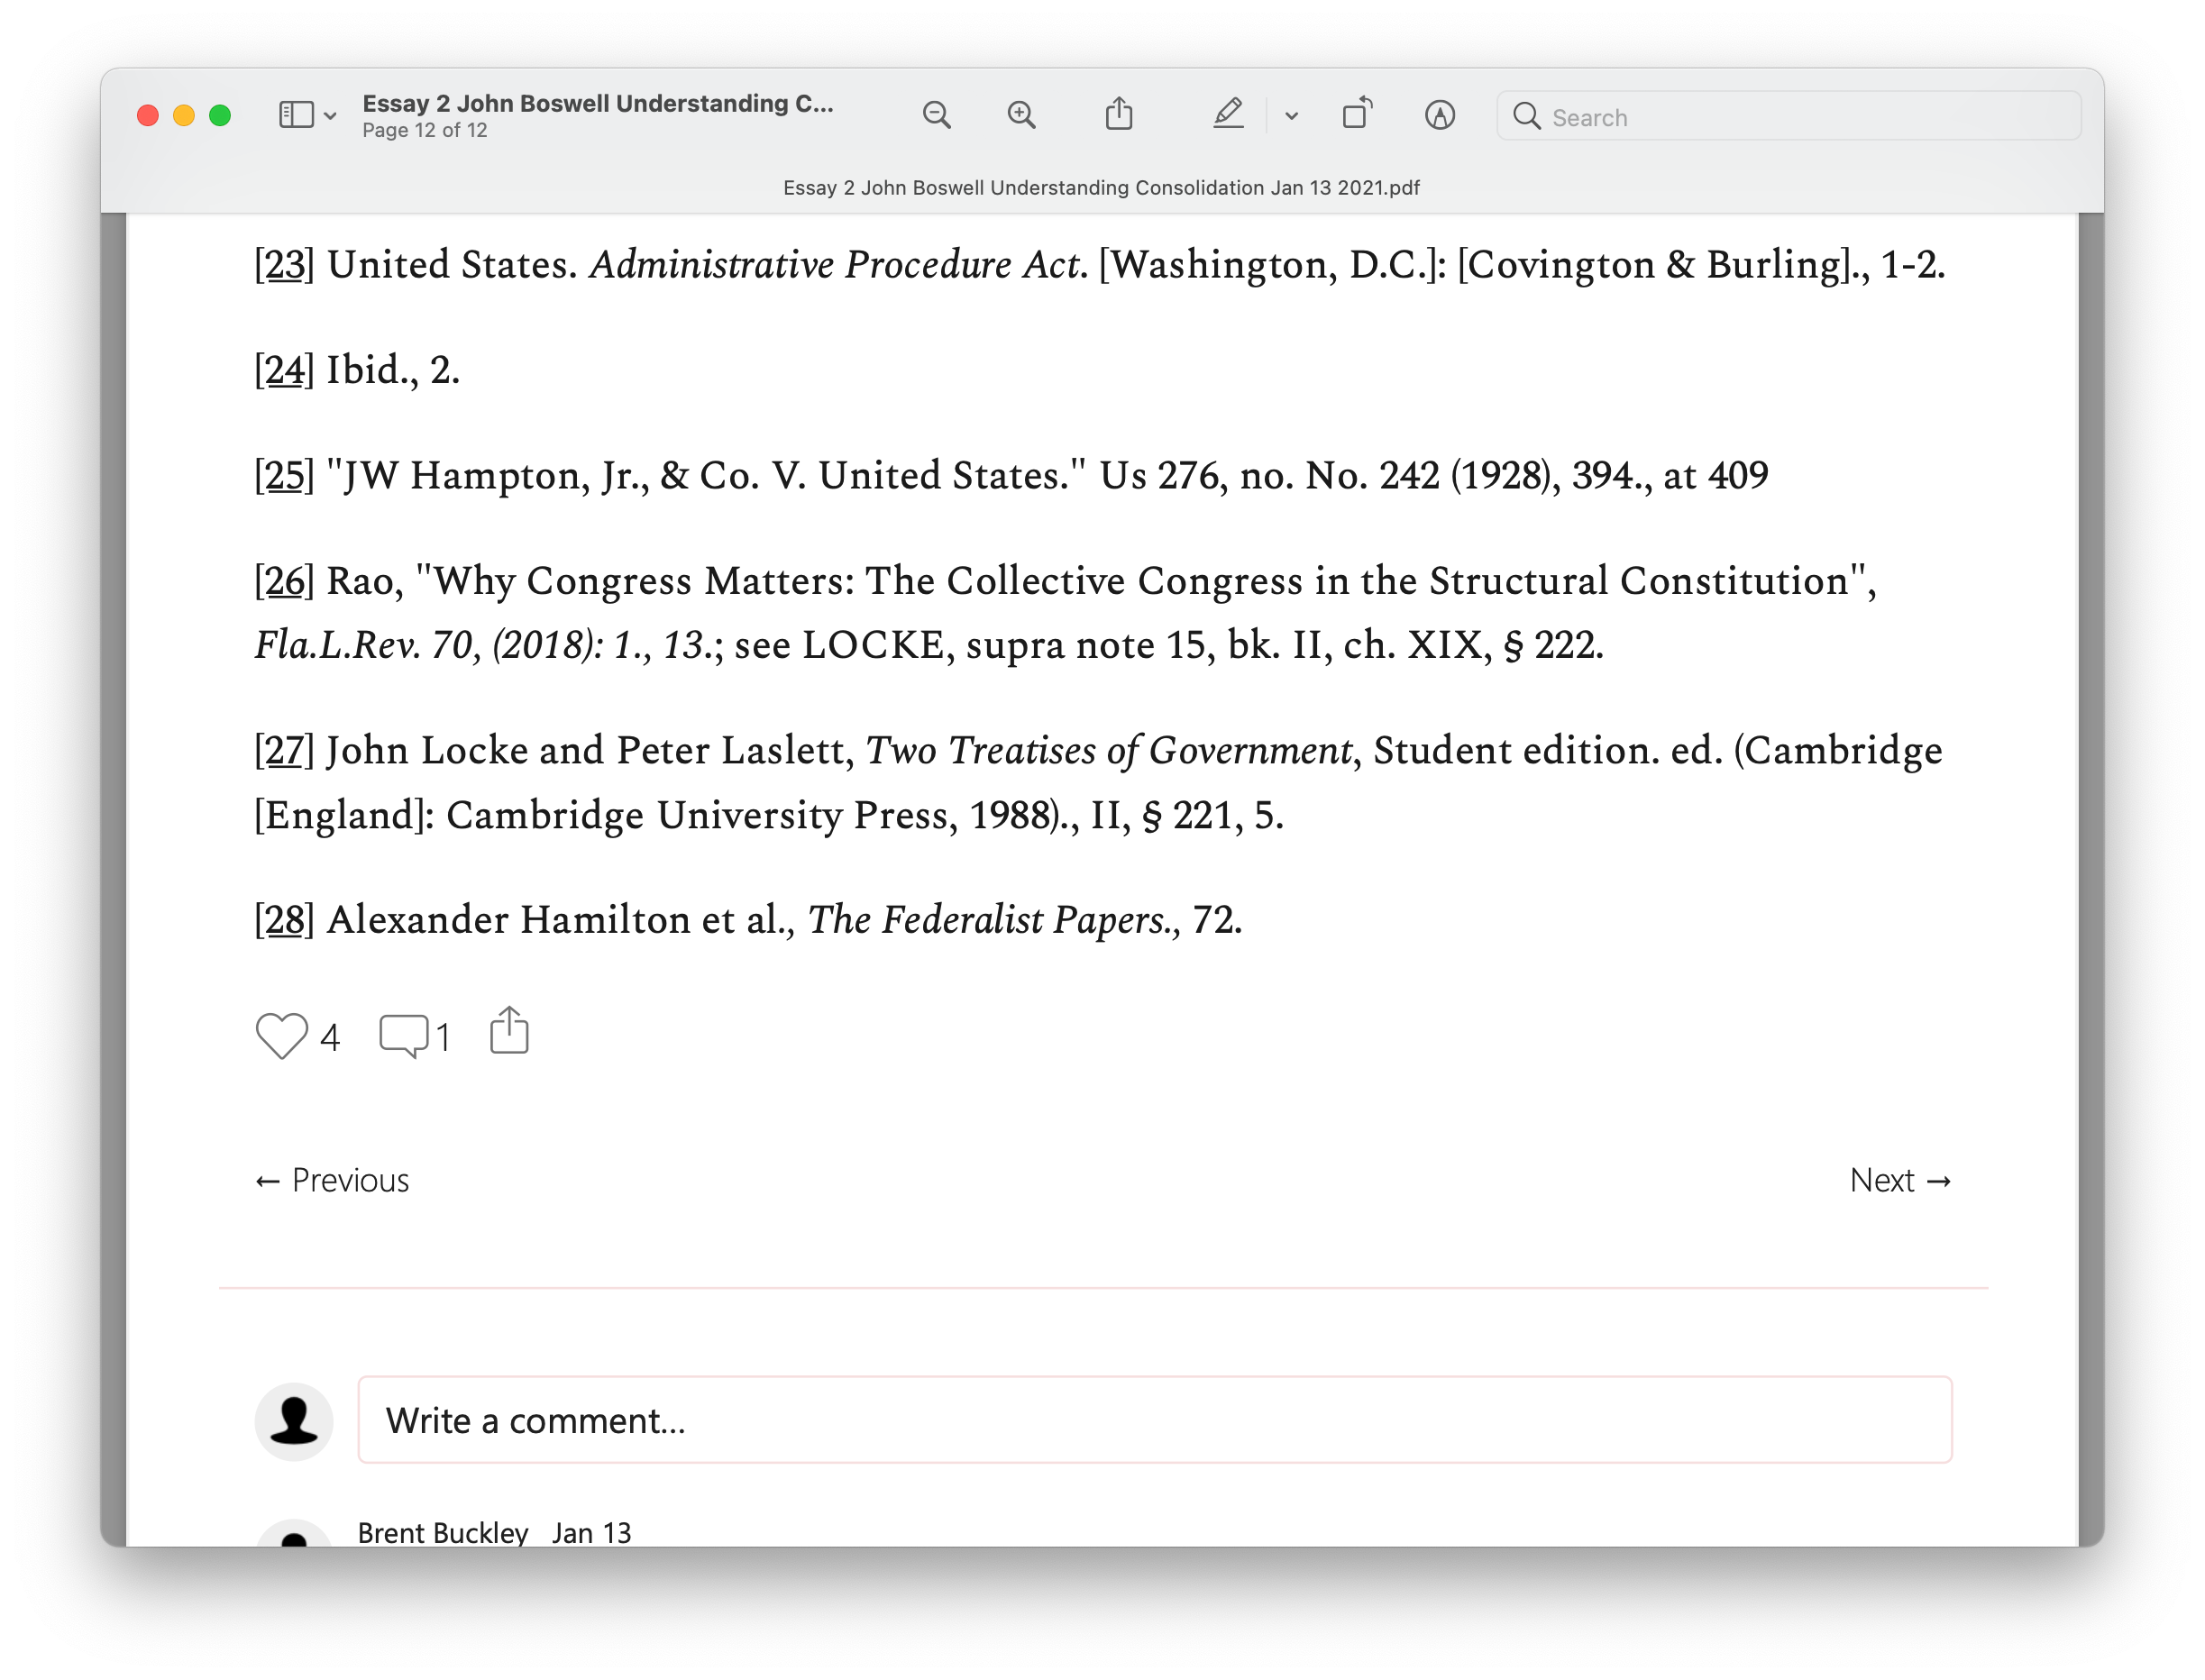Click the 'Ibid., 2.' footnote text

click(x=393, y=370)
